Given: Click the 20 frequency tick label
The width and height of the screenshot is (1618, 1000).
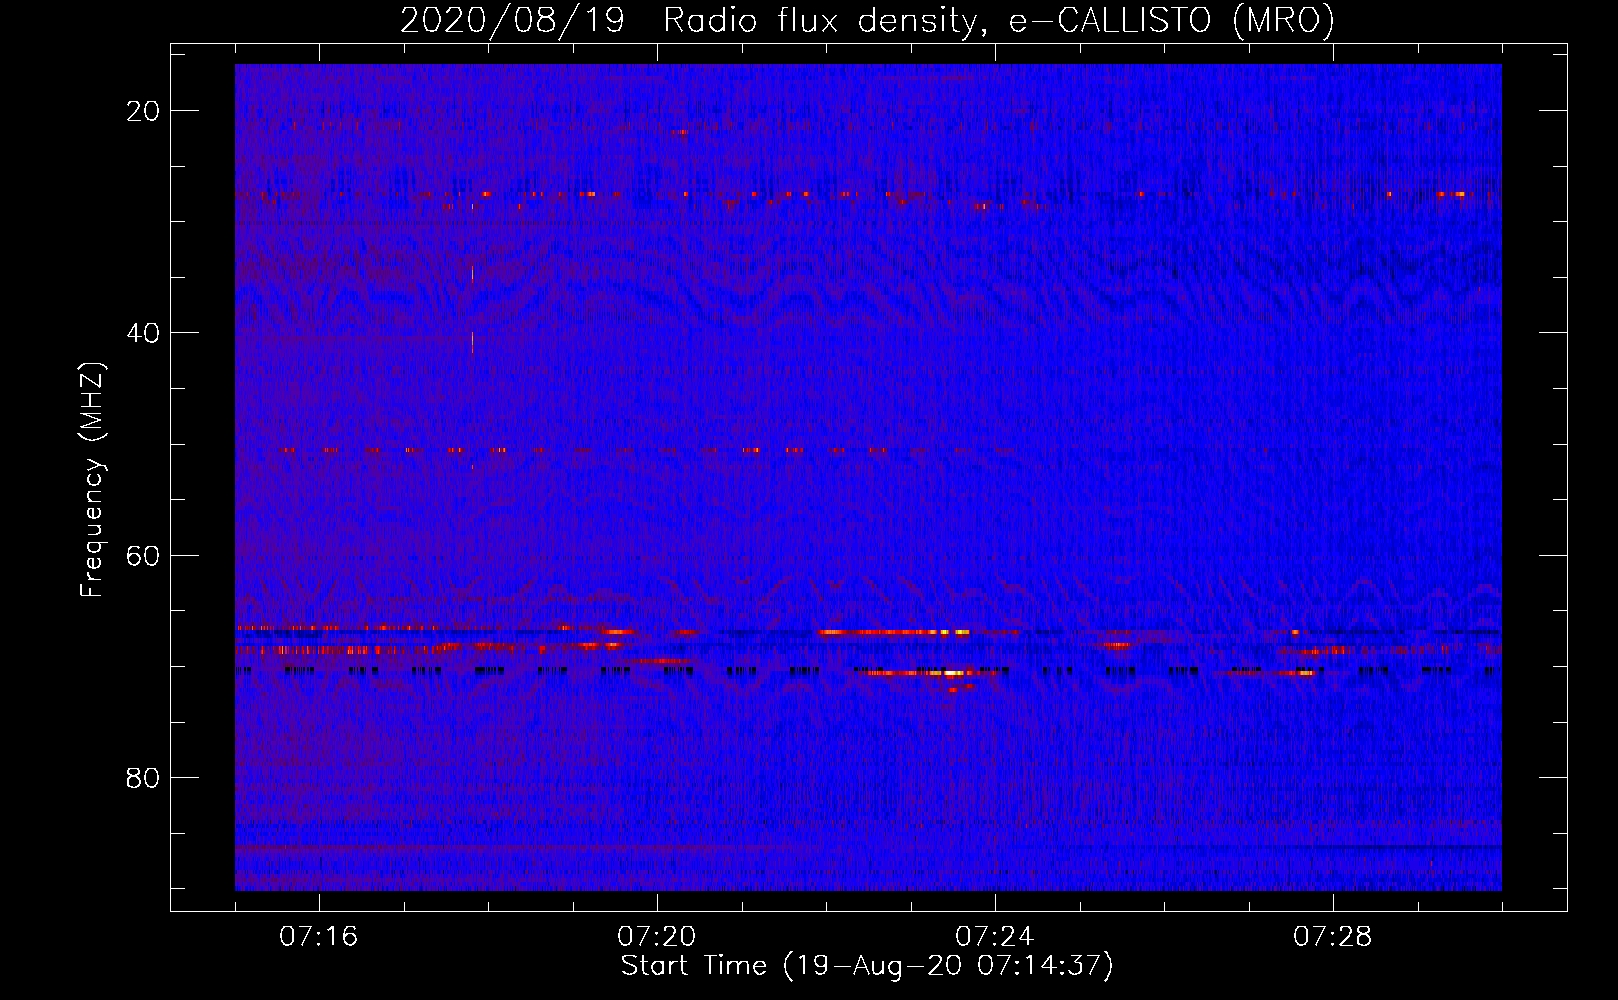Looking at the screenshot, I should (x=143, y=111).
